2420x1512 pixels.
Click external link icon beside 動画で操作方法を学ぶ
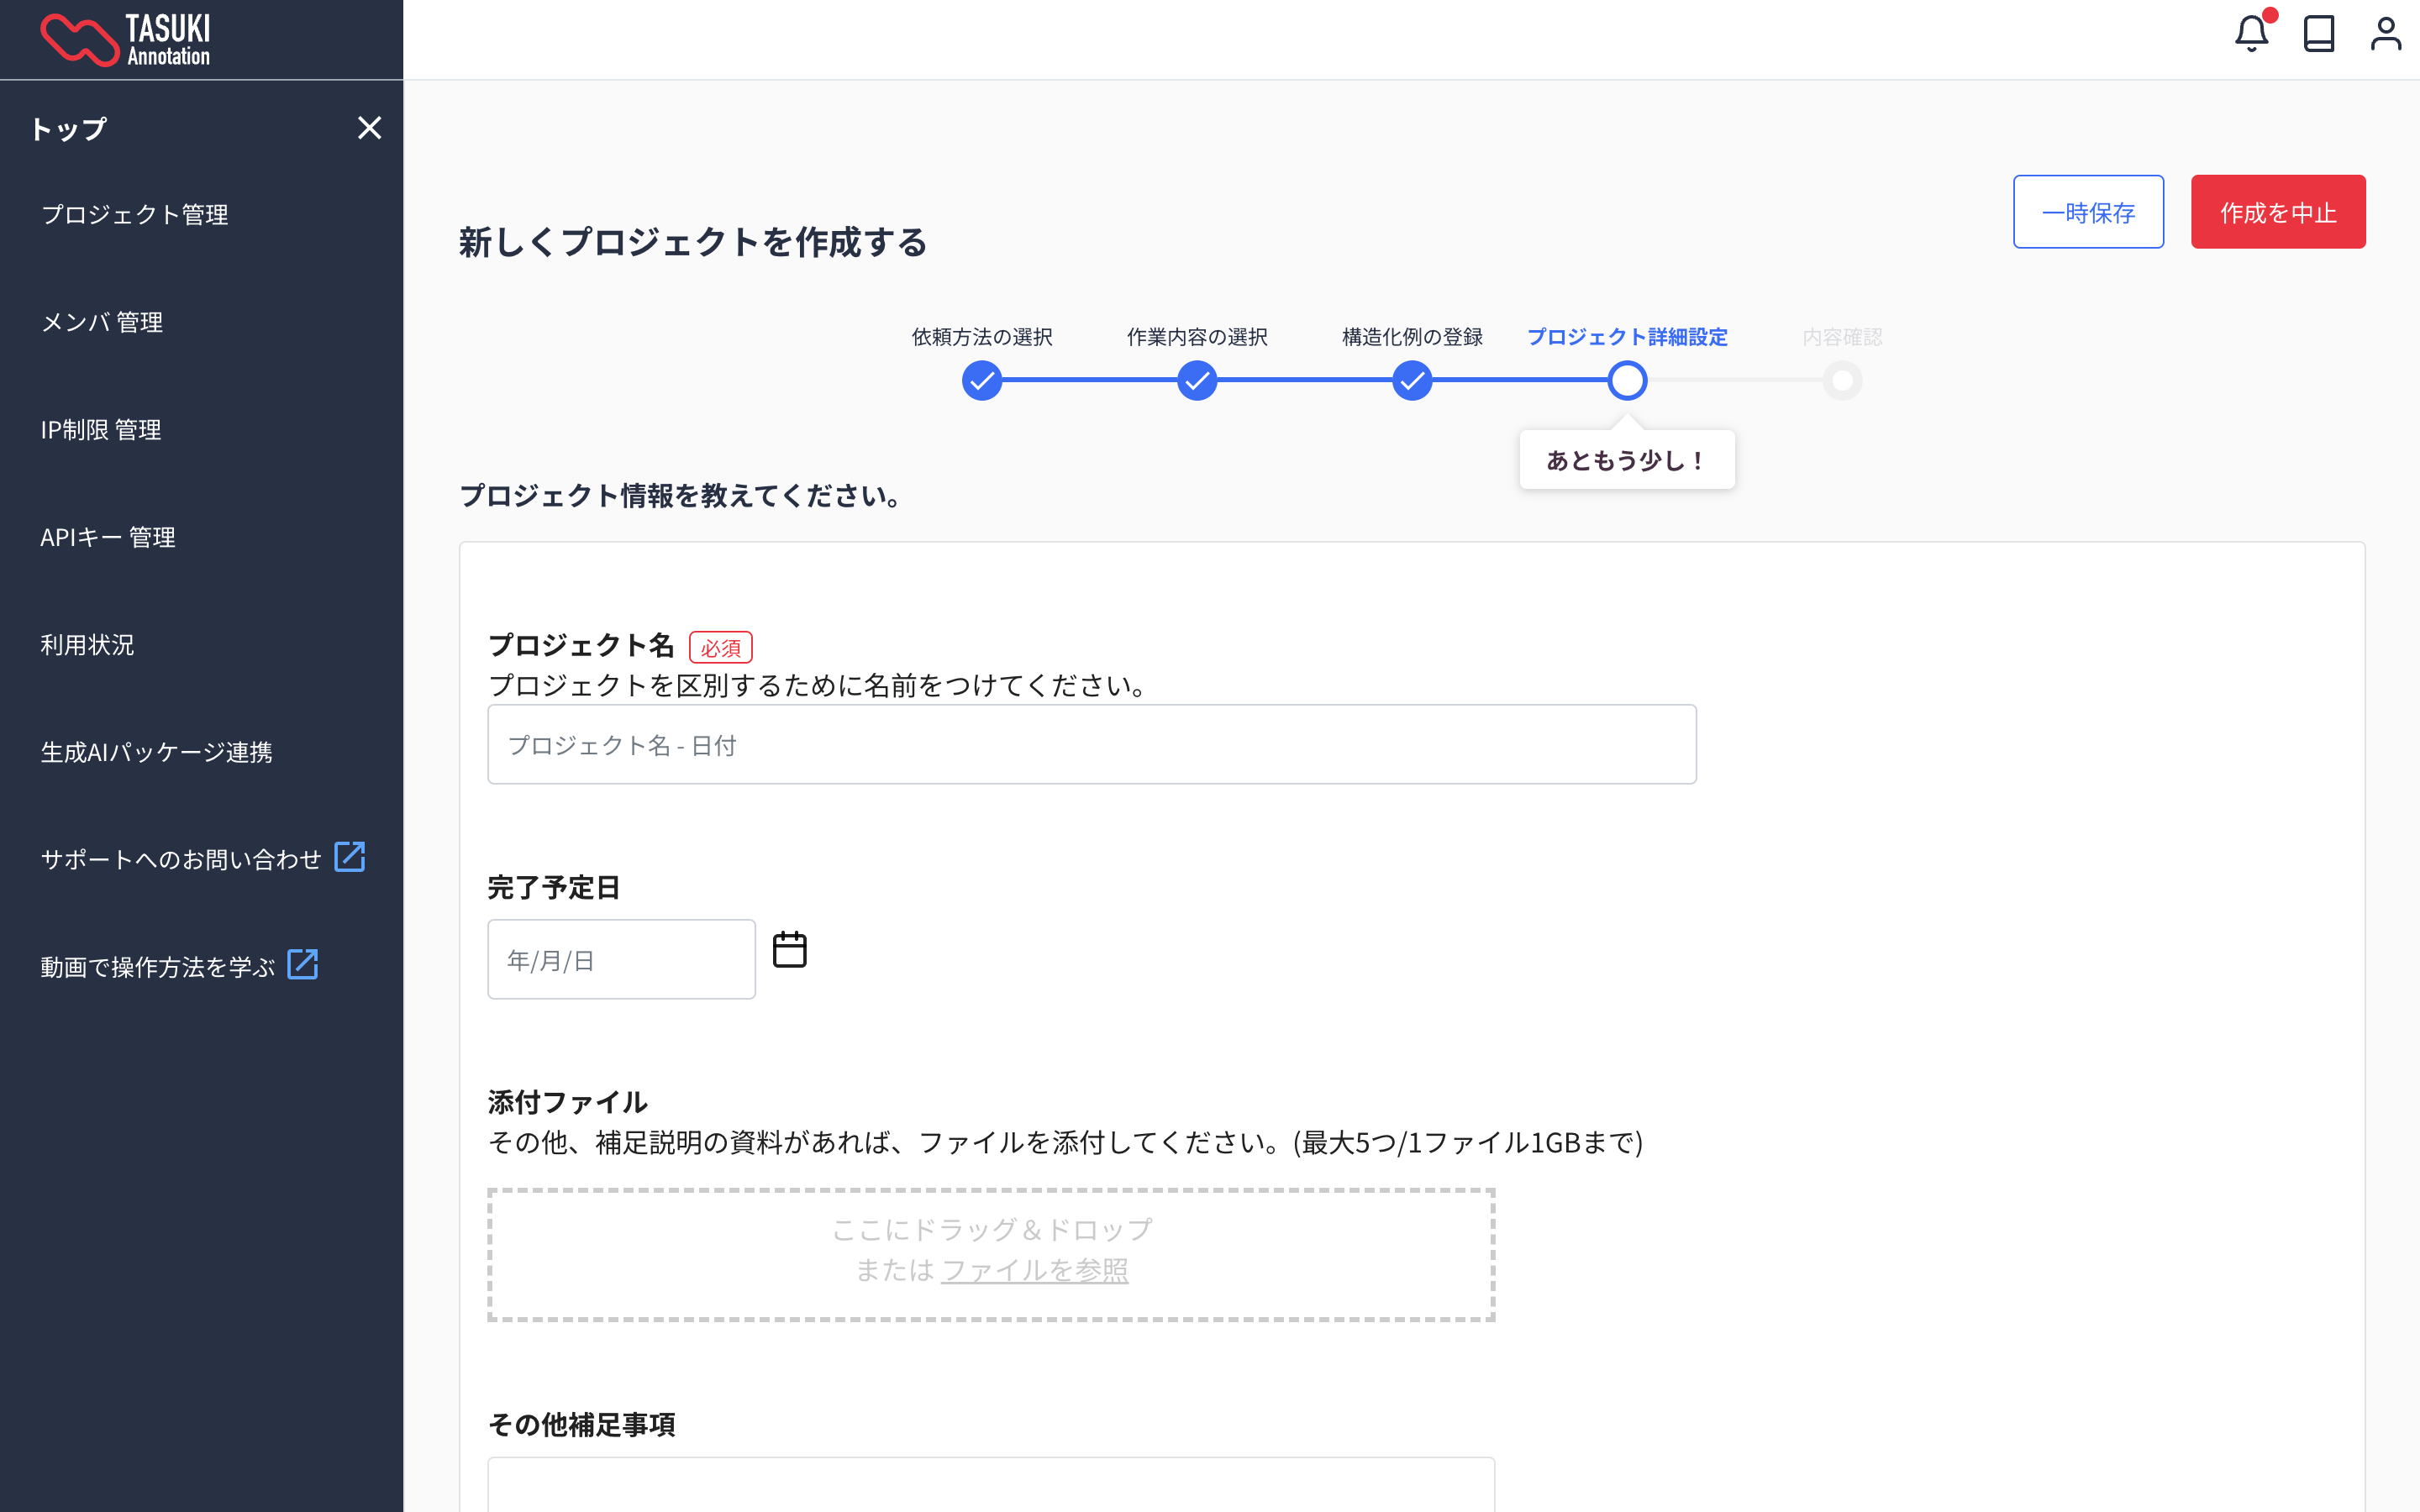pyautogui.click(x=303, y=965)
